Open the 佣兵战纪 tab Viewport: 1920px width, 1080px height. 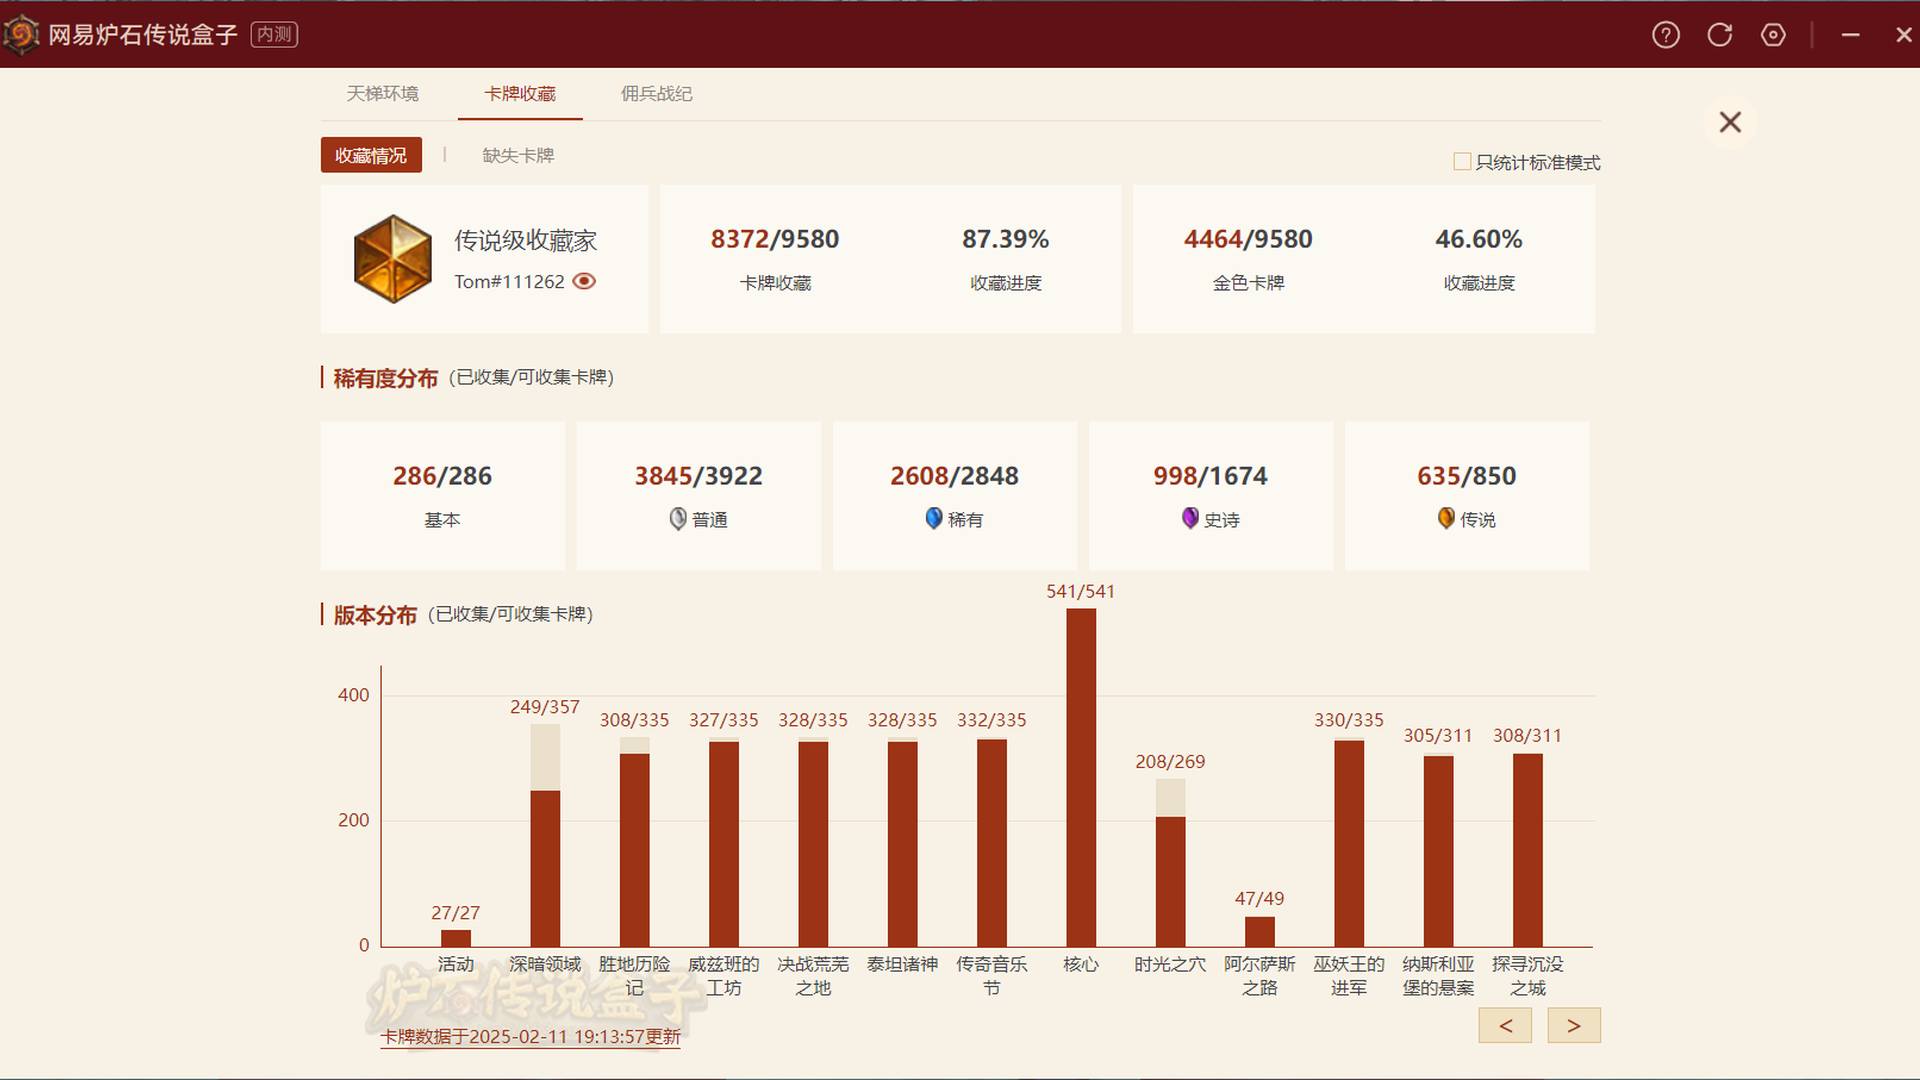pos(657,93)
